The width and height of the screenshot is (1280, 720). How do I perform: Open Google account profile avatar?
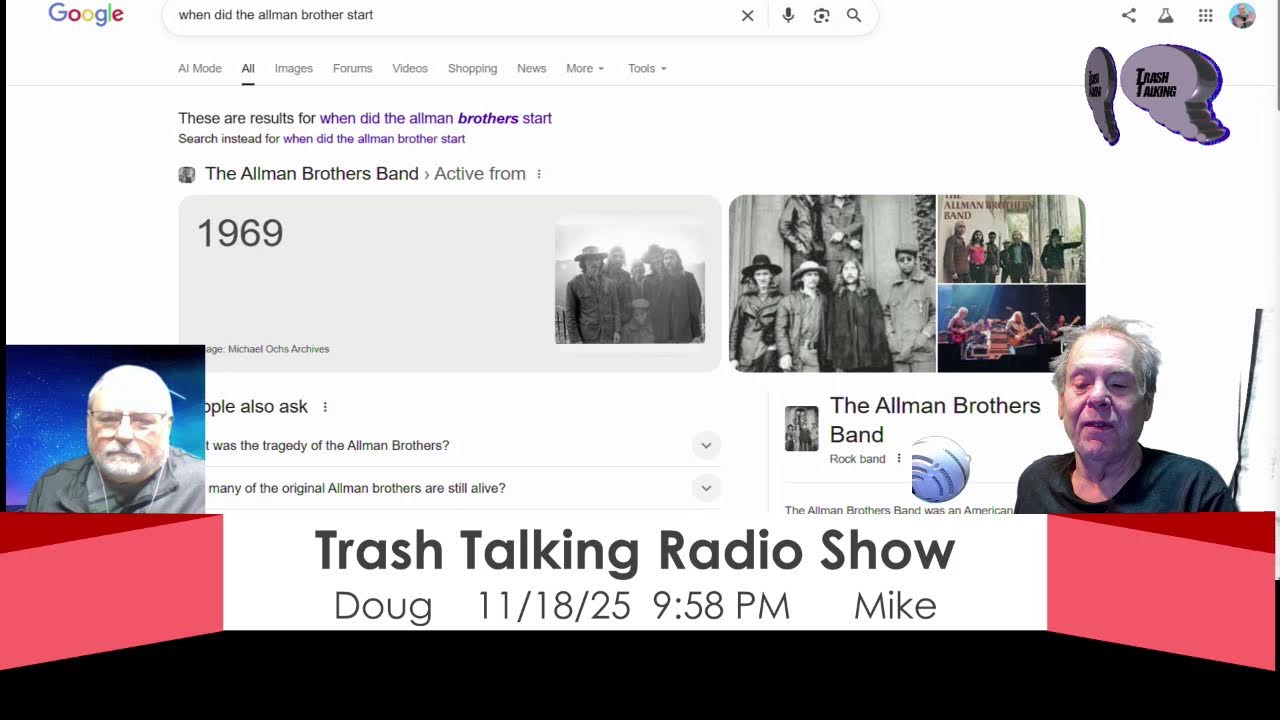1242,15
